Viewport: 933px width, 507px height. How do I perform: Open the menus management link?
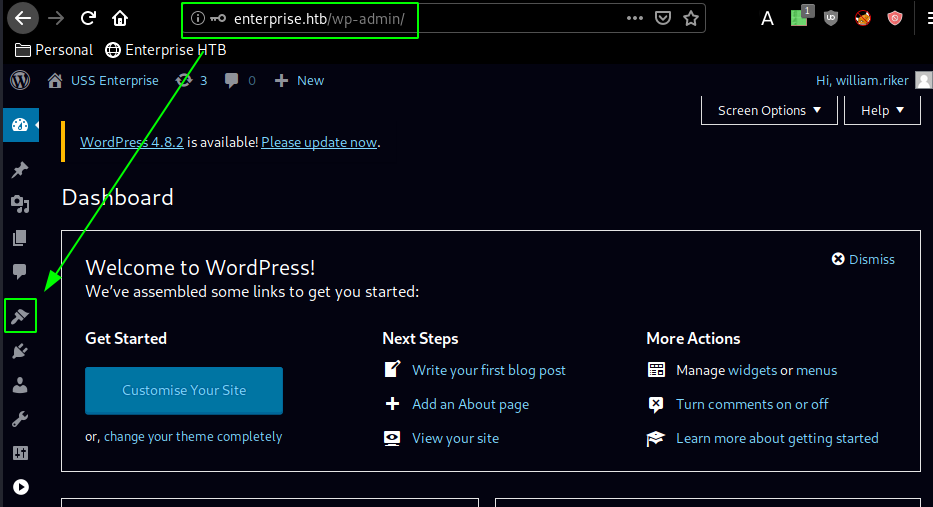[x=816, y=370]
